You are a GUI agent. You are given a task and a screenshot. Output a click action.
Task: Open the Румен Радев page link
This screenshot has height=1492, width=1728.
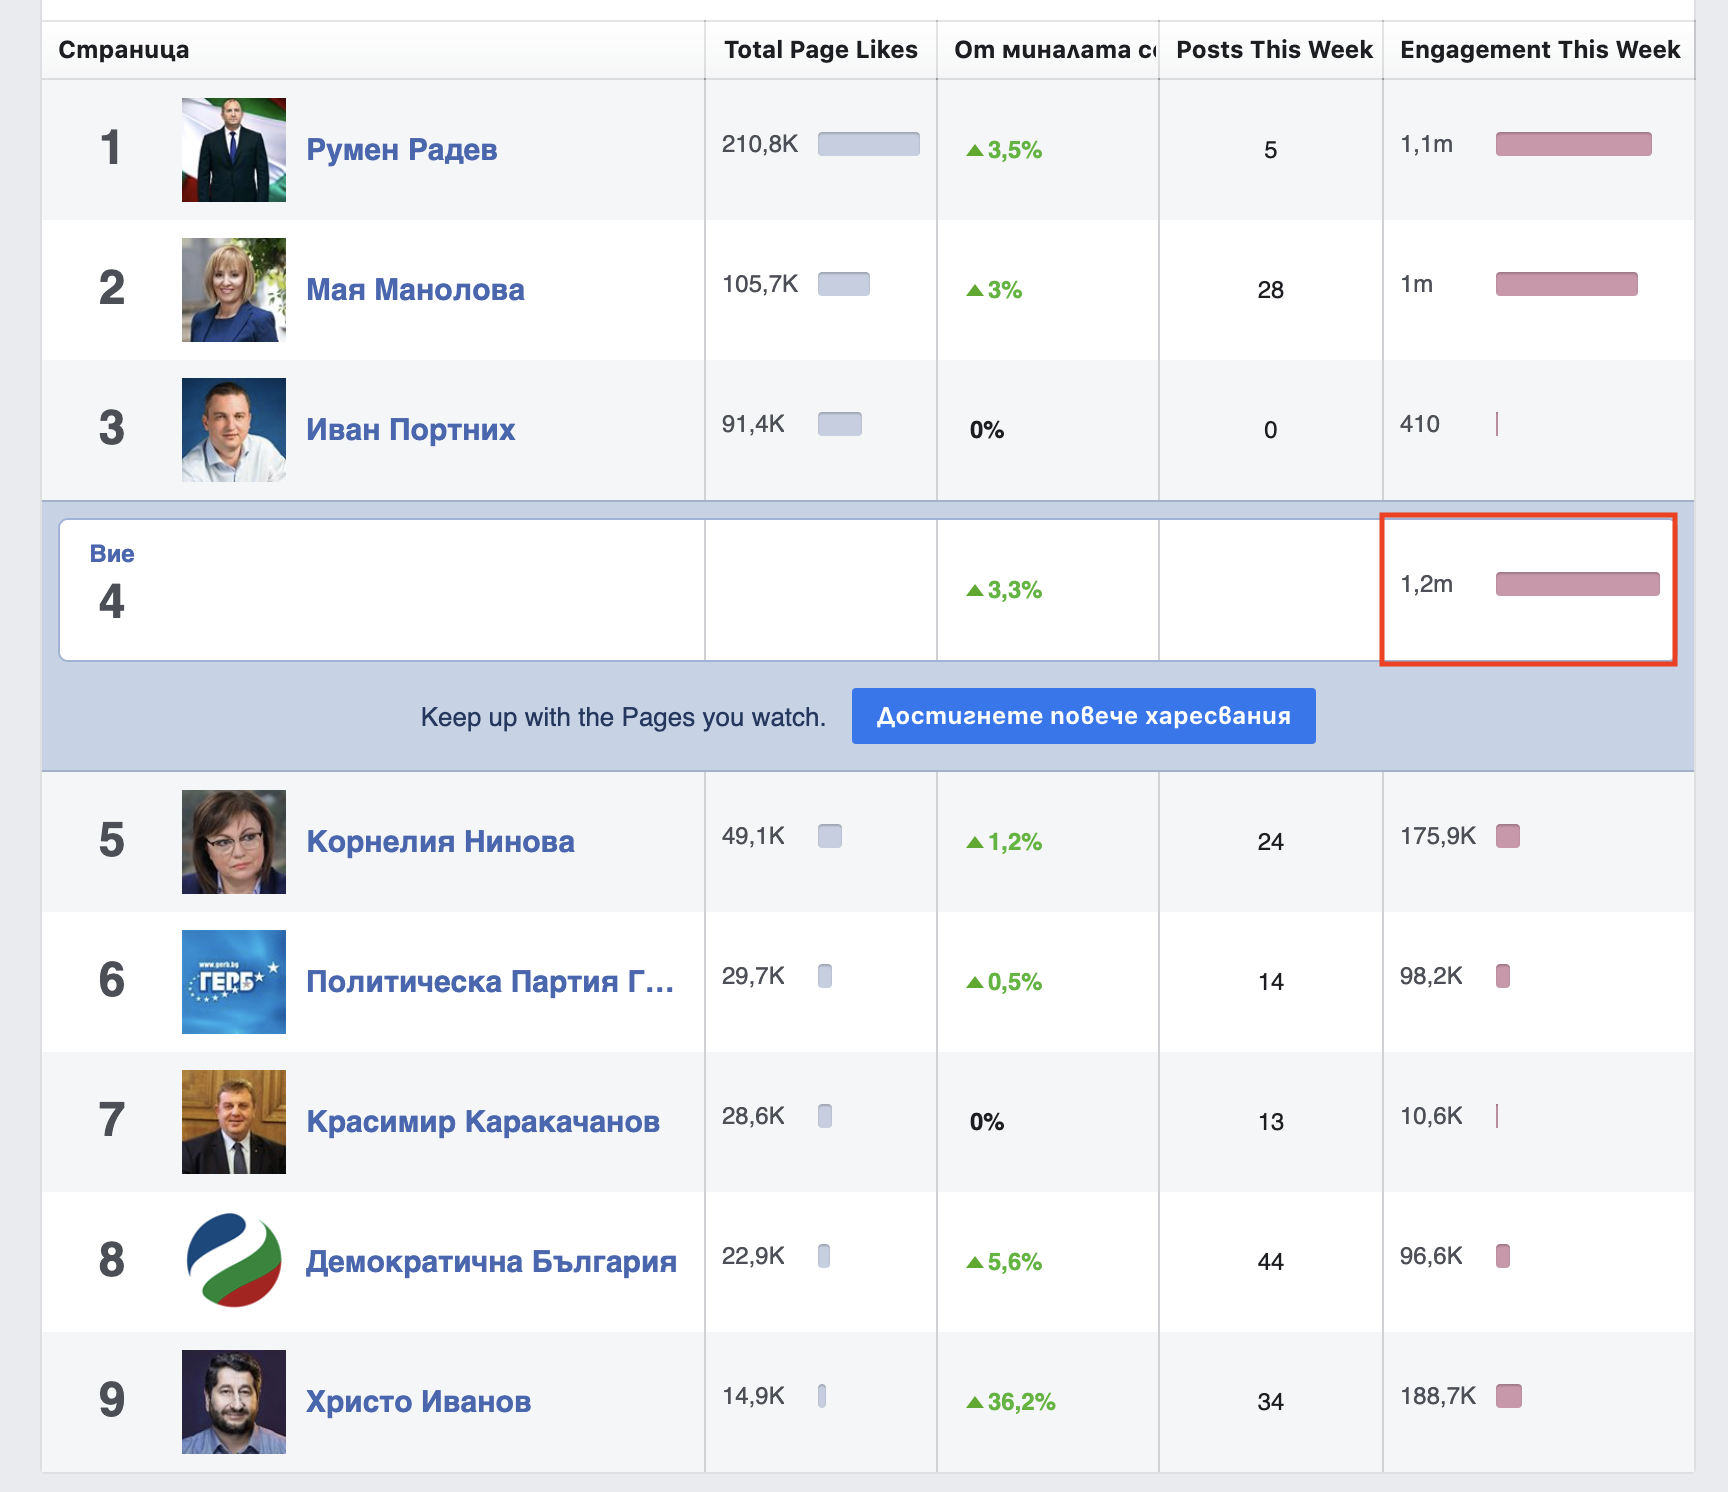pos(401,150)
